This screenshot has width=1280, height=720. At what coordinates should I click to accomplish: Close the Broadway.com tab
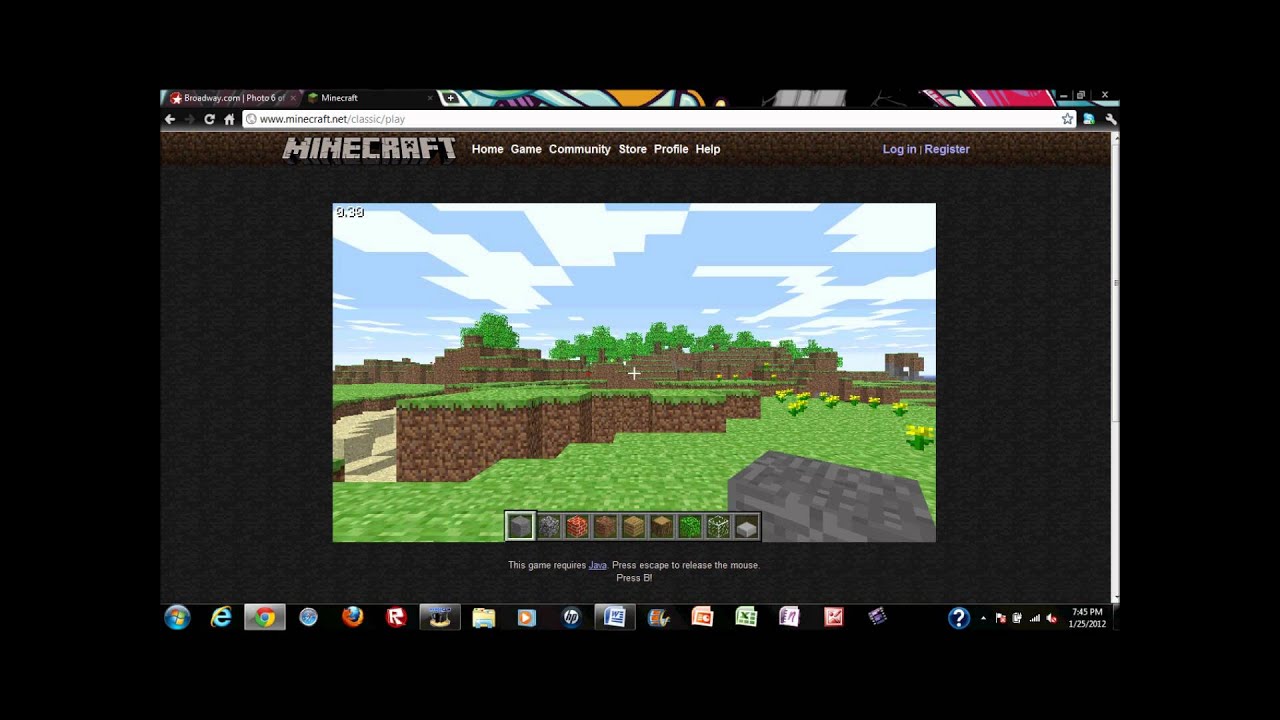292,98
